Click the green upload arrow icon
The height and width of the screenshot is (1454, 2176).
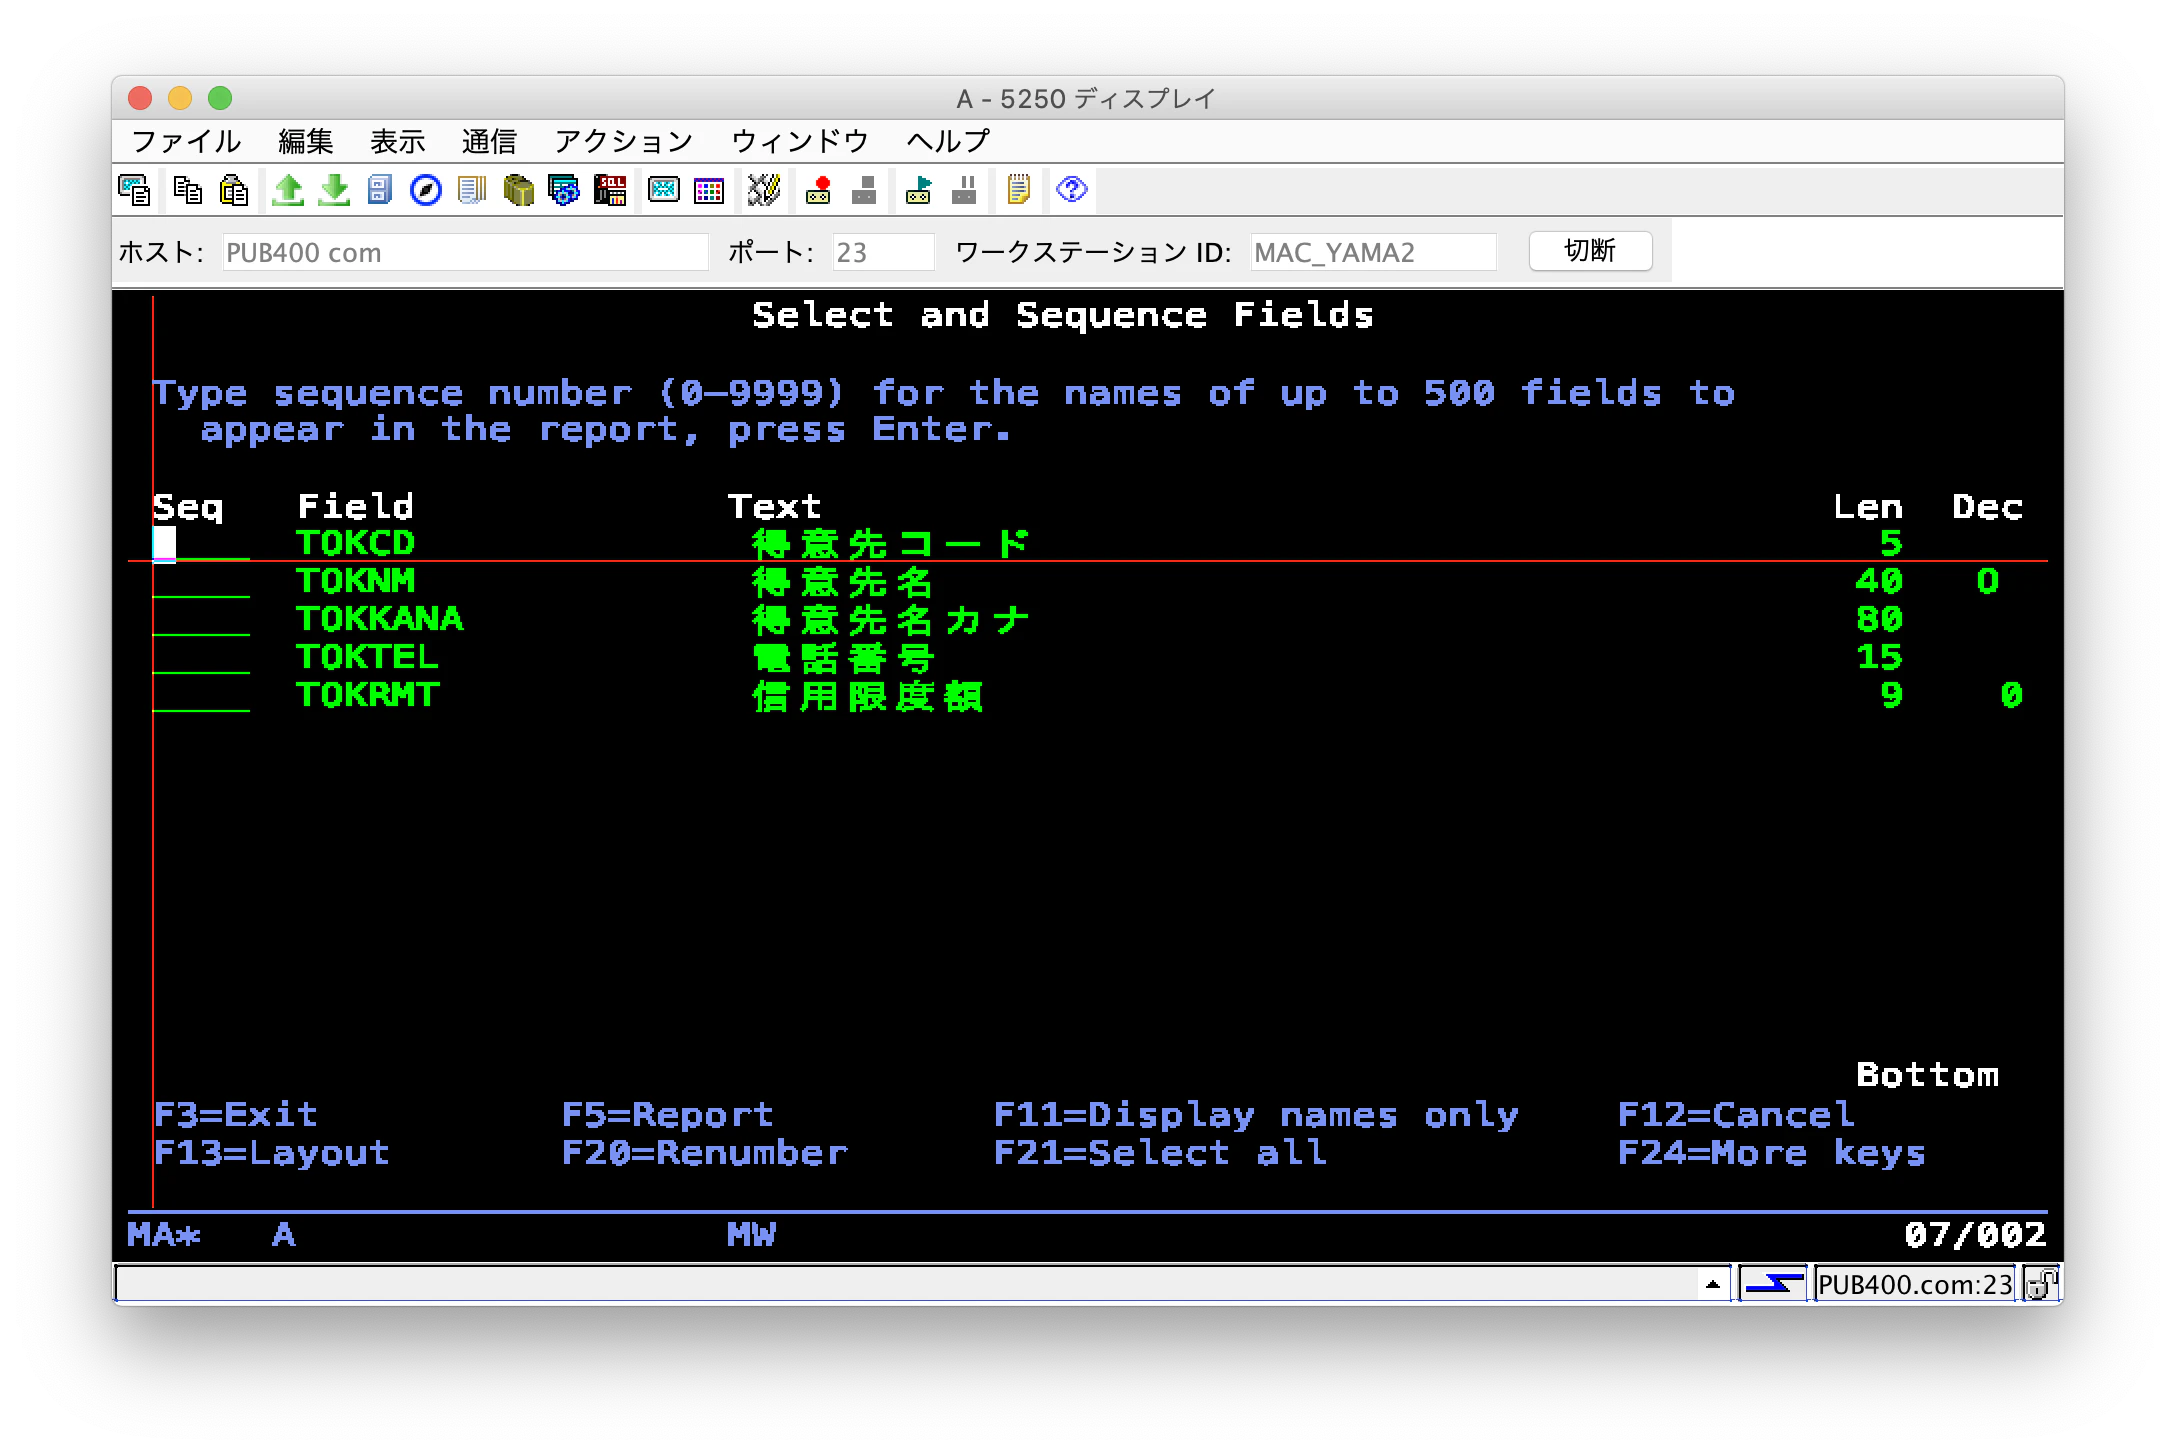click(288, 190)
